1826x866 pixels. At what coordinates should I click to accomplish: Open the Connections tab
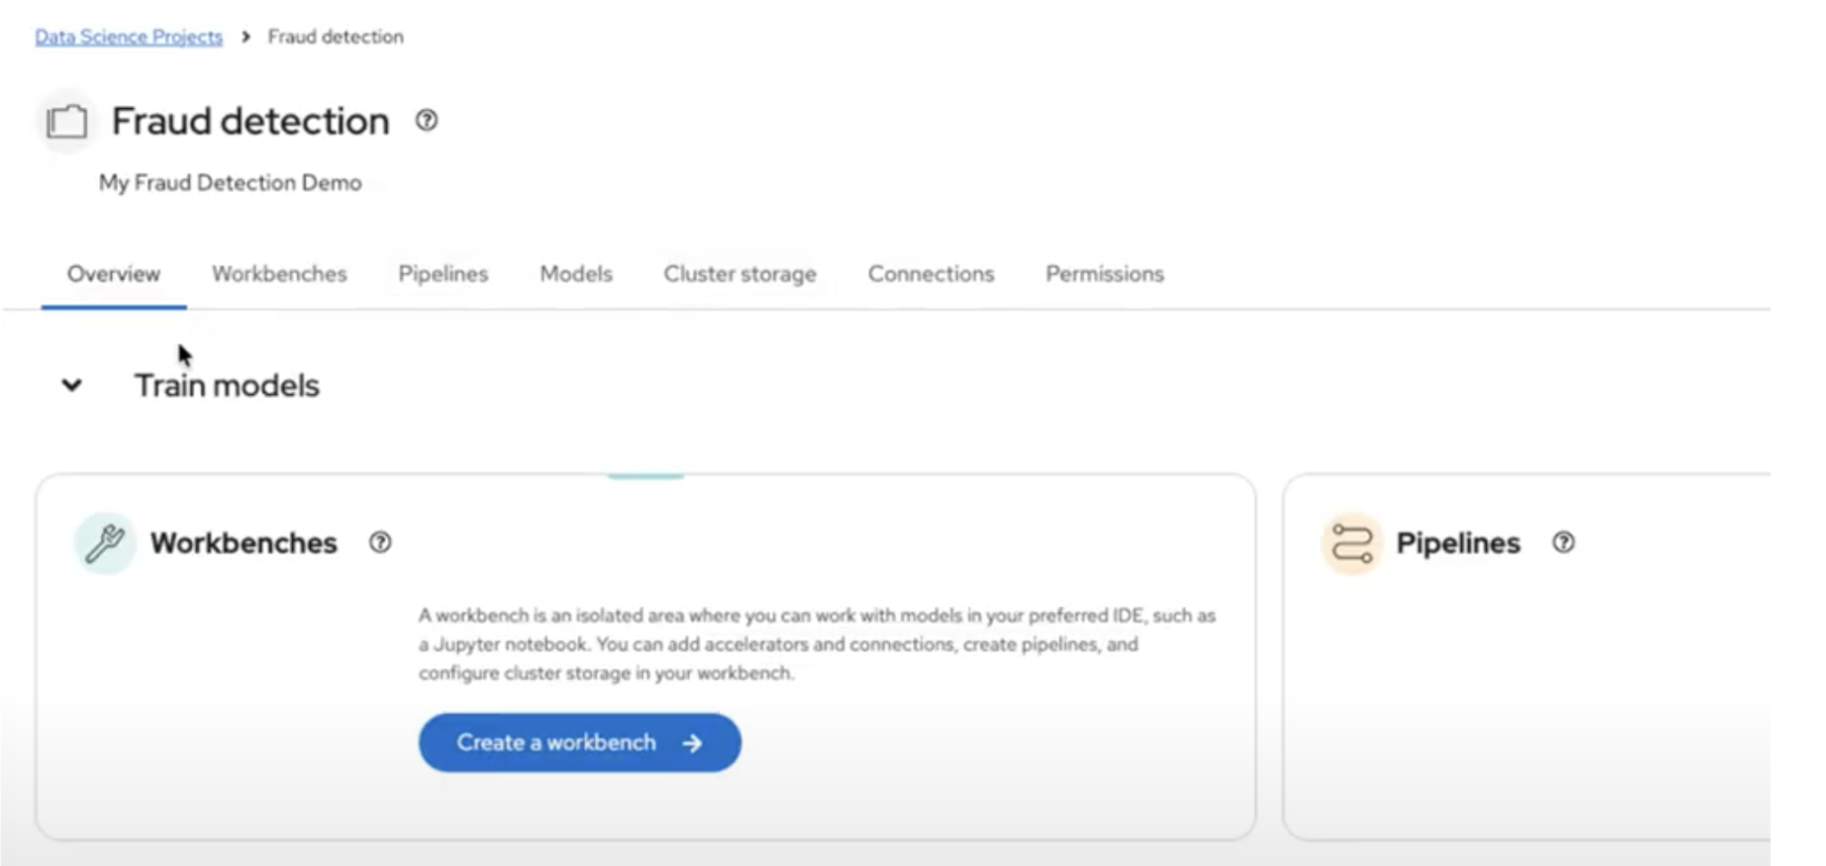(x=931, y=274)
